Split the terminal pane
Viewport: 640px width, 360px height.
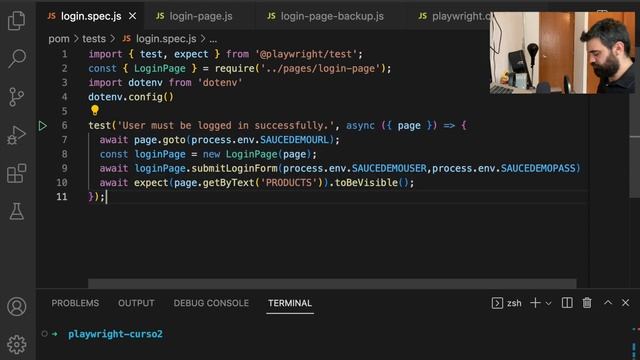567,303
